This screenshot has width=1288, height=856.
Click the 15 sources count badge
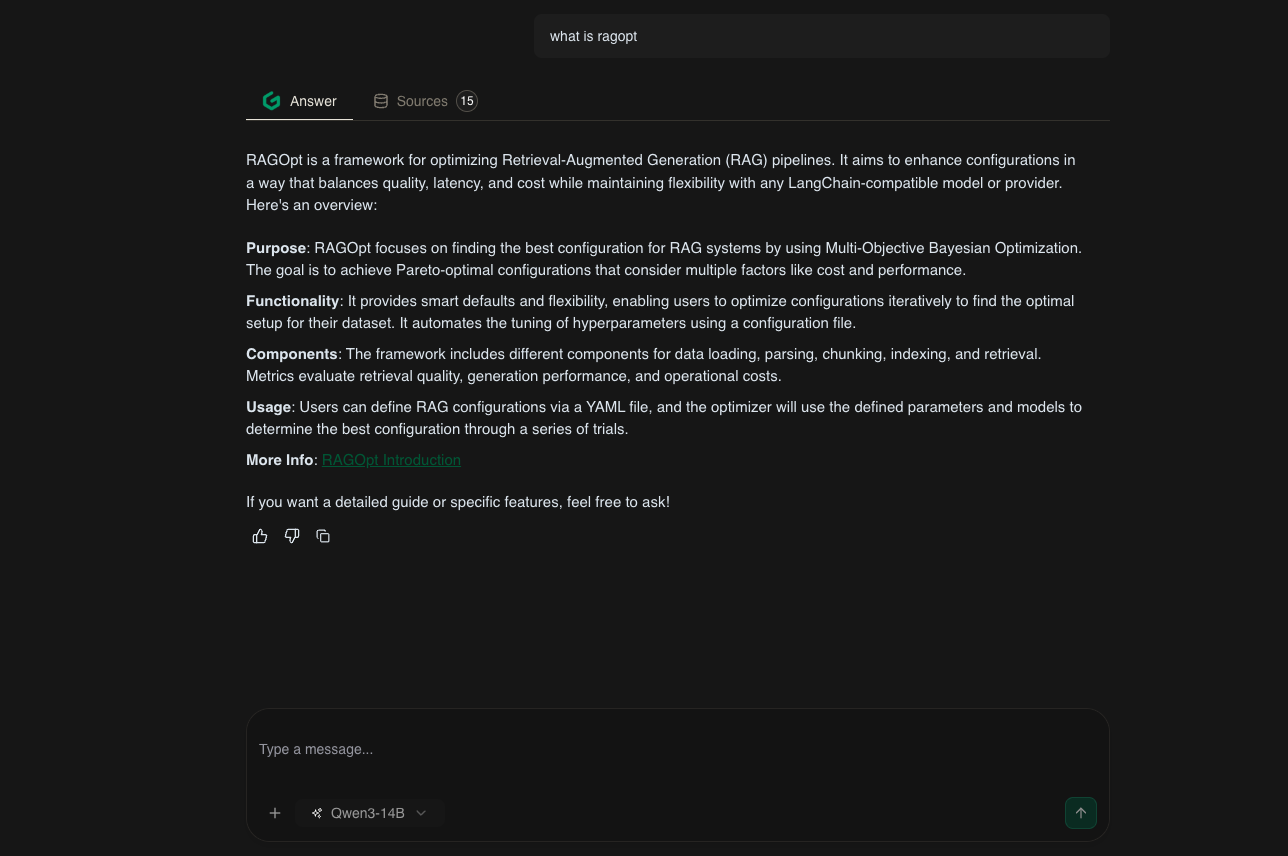467,101
